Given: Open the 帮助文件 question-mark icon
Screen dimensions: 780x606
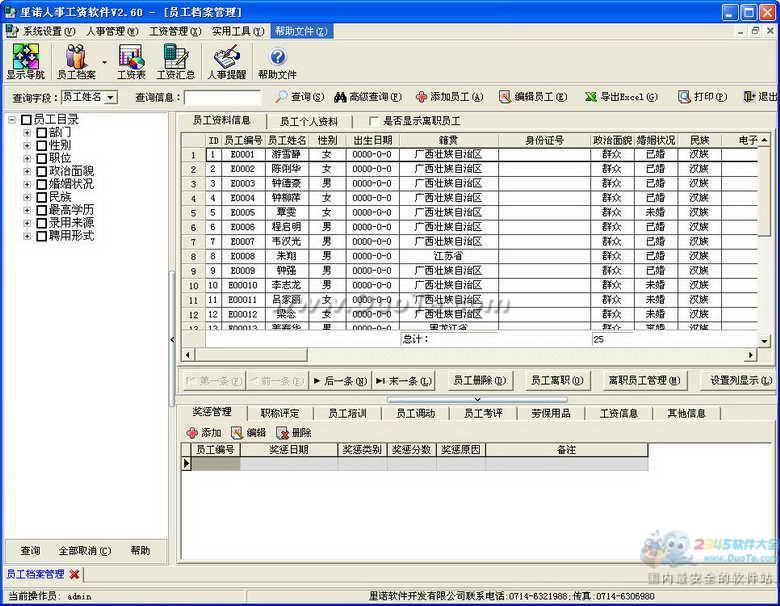Looking at the screenshot, I should point(277,61).
